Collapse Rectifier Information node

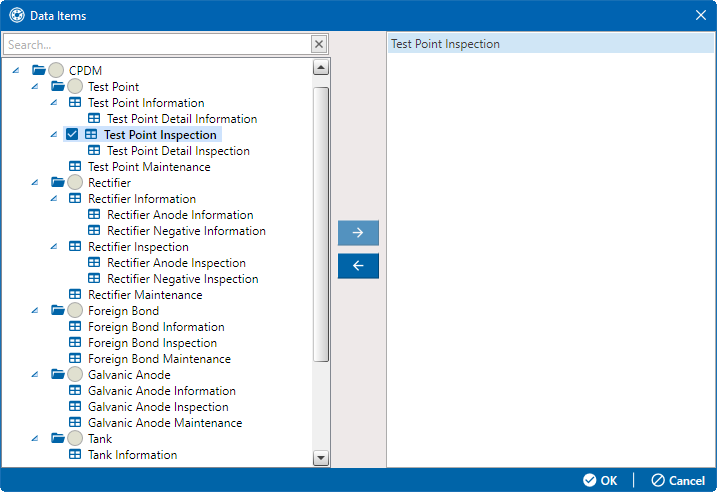click(x=54, y=198)
